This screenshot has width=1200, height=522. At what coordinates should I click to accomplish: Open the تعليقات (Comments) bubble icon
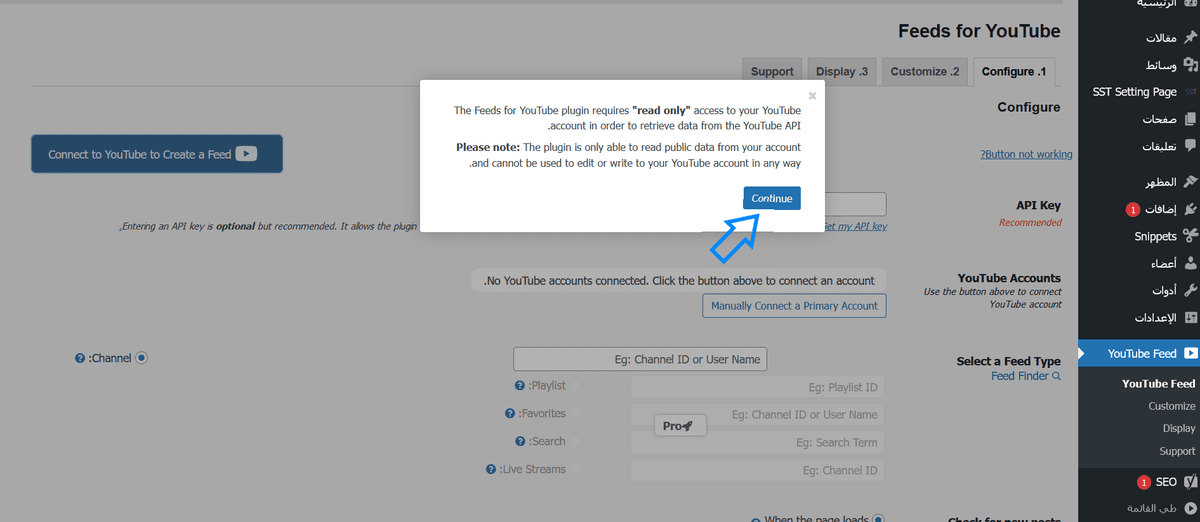(x=1190, y=146)
